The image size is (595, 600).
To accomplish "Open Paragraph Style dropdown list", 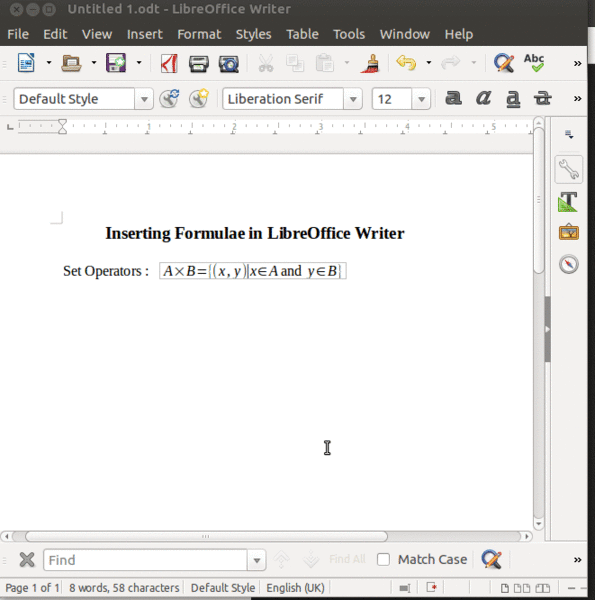I will click(x=144, y=99).
